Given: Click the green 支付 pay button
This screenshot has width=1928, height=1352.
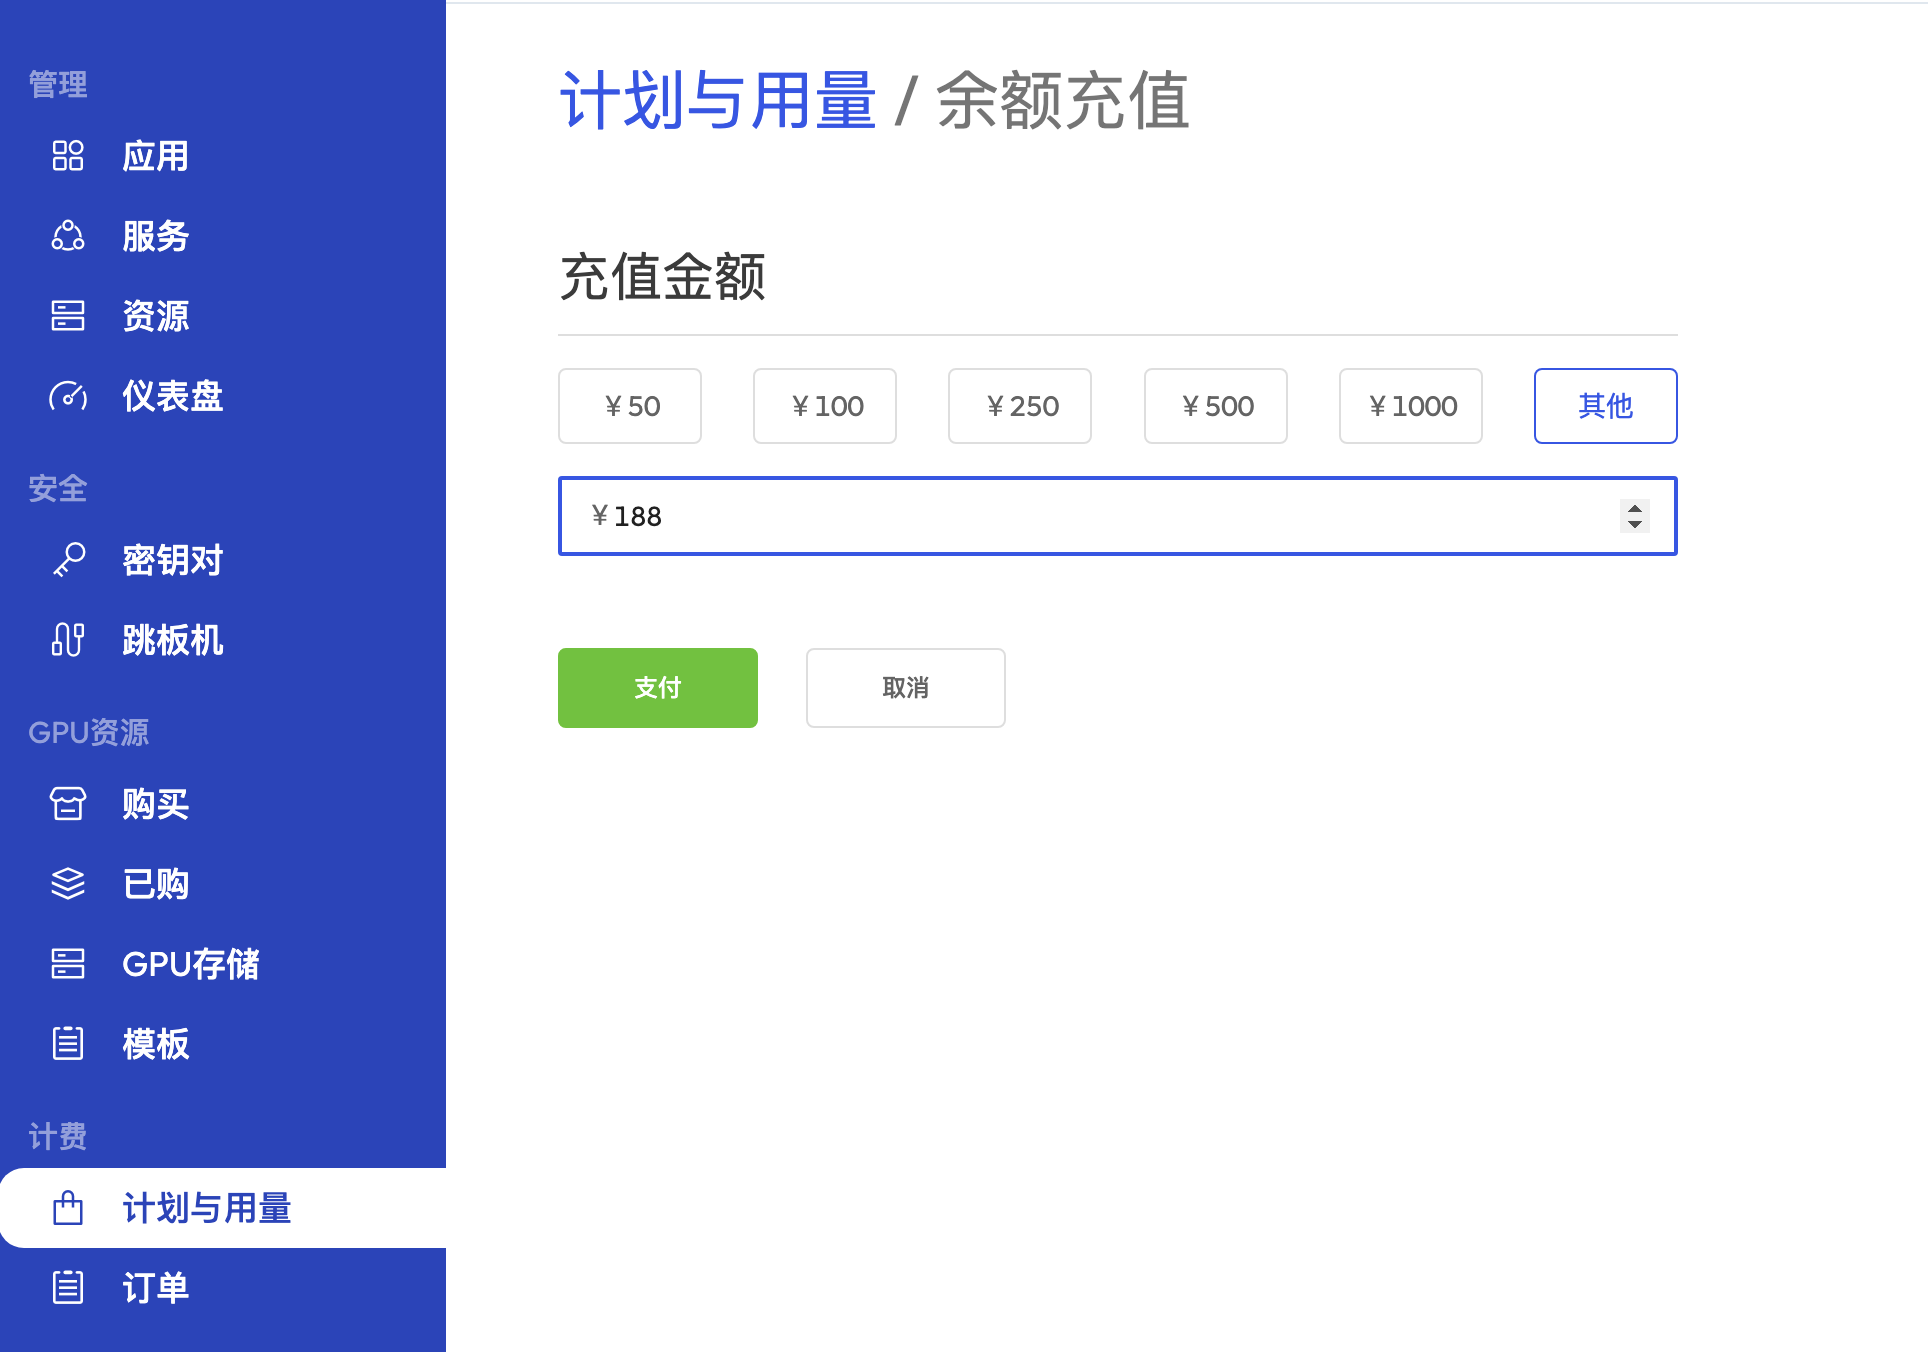Looking at the screenshot, I should click(x=658, y=688).
